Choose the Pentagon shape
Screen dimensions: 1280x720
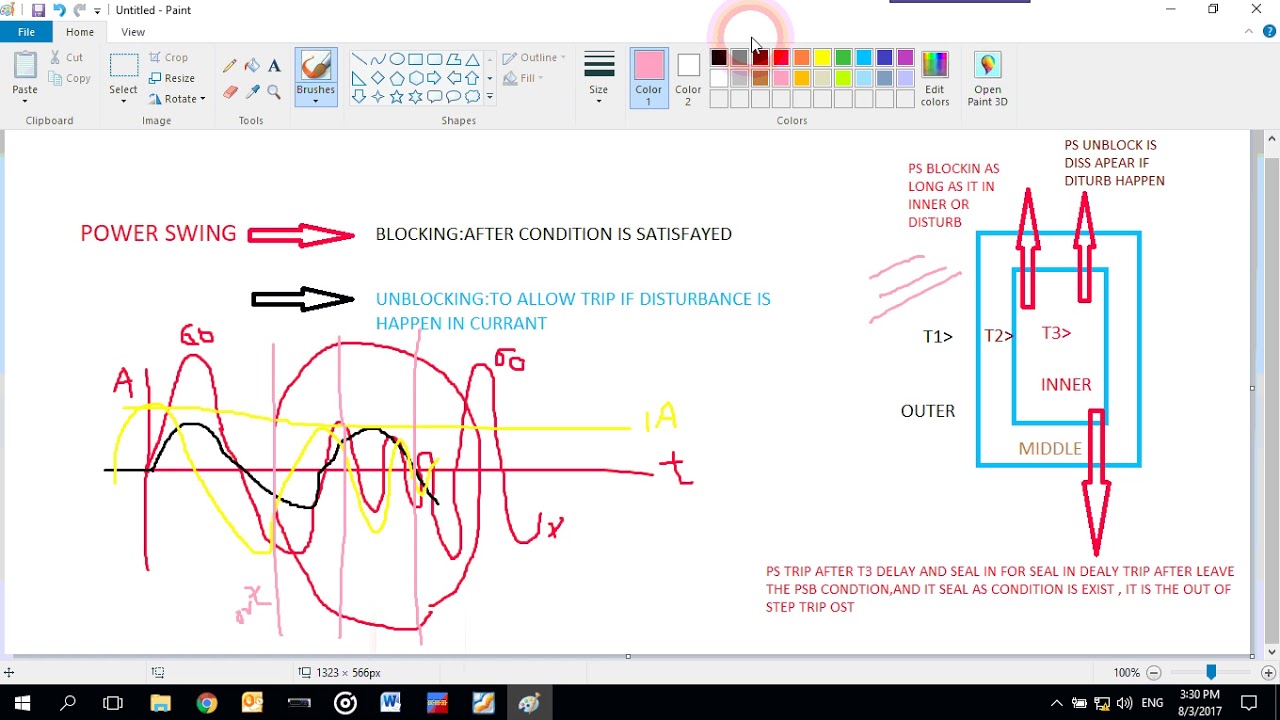click(396, 78)
